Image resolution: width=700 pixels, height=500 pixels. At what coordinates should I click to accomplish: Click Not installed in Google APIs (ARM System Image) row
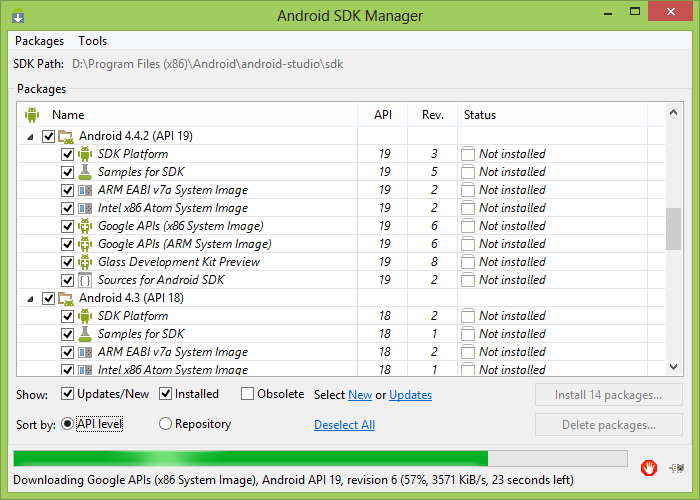512,244
